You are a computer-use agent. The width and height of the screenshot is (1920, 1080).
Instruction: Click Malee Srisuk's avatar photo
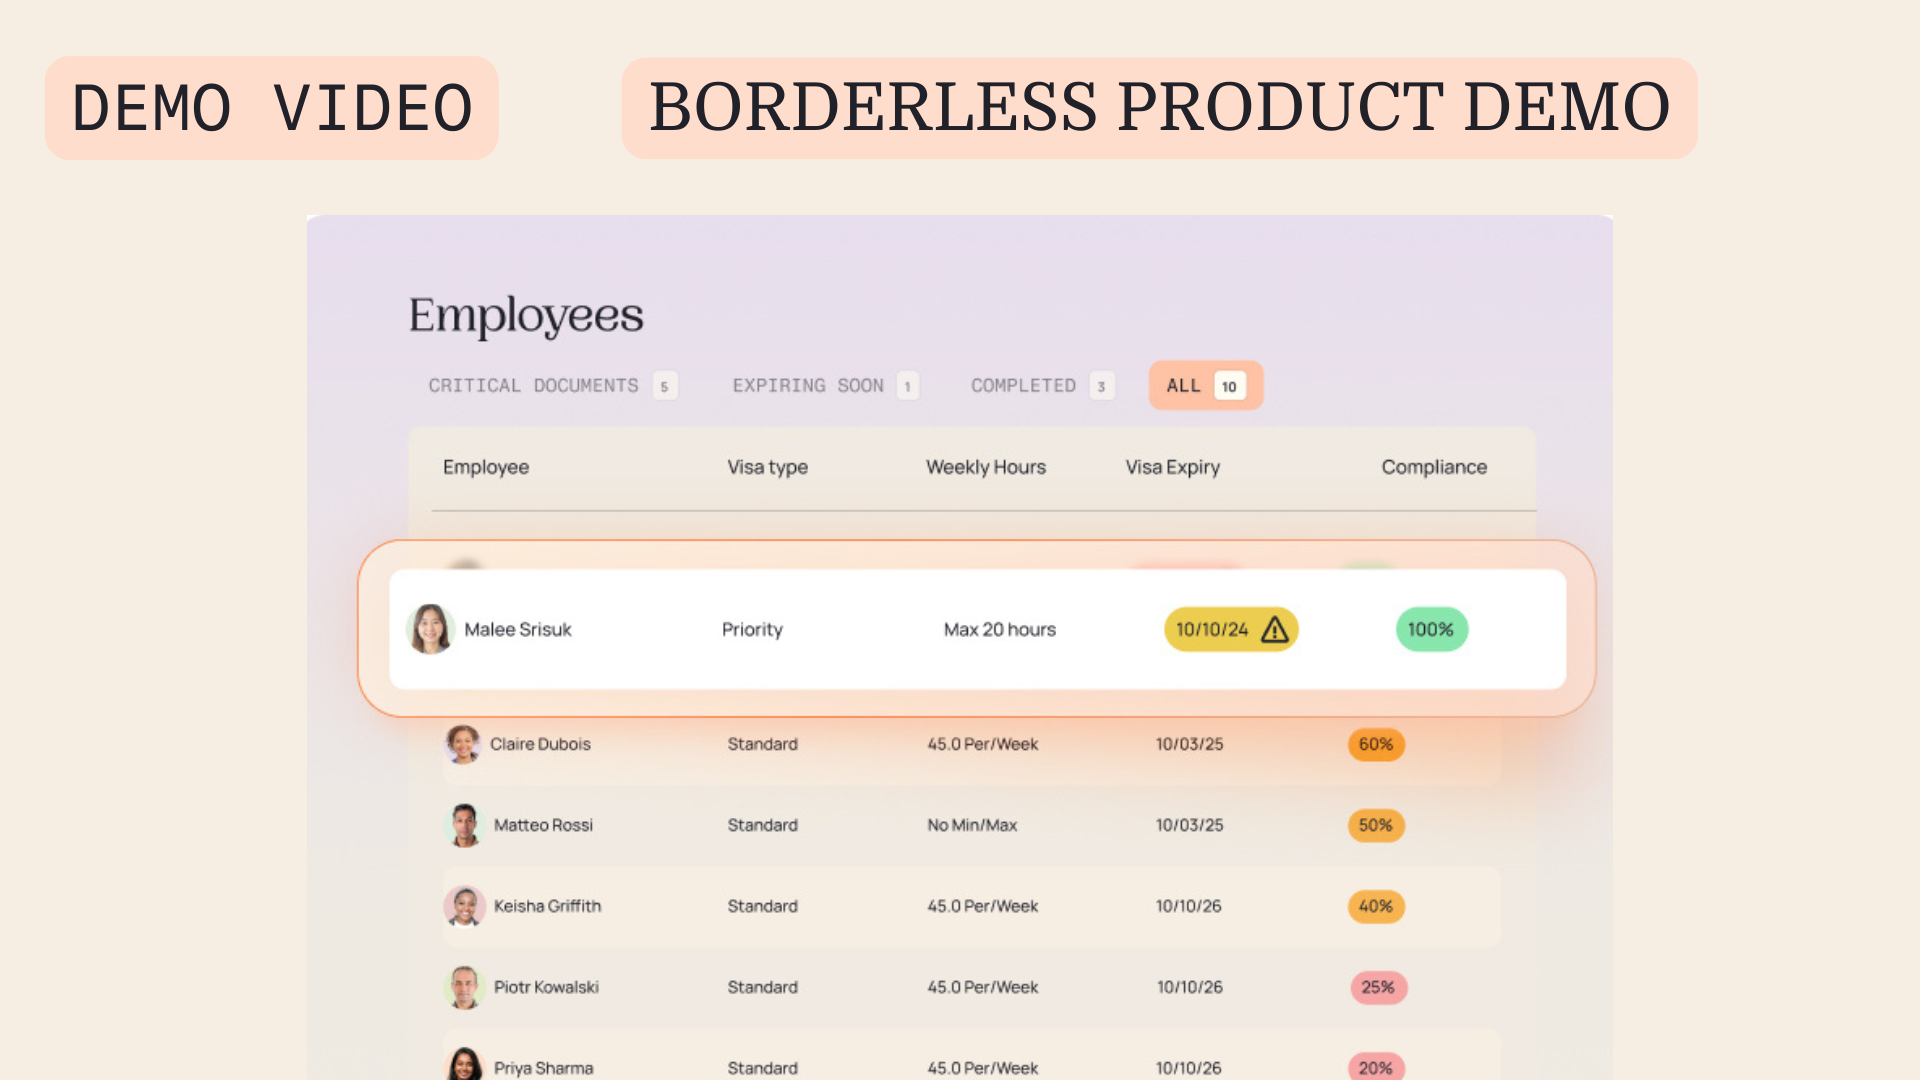(430, 629)
